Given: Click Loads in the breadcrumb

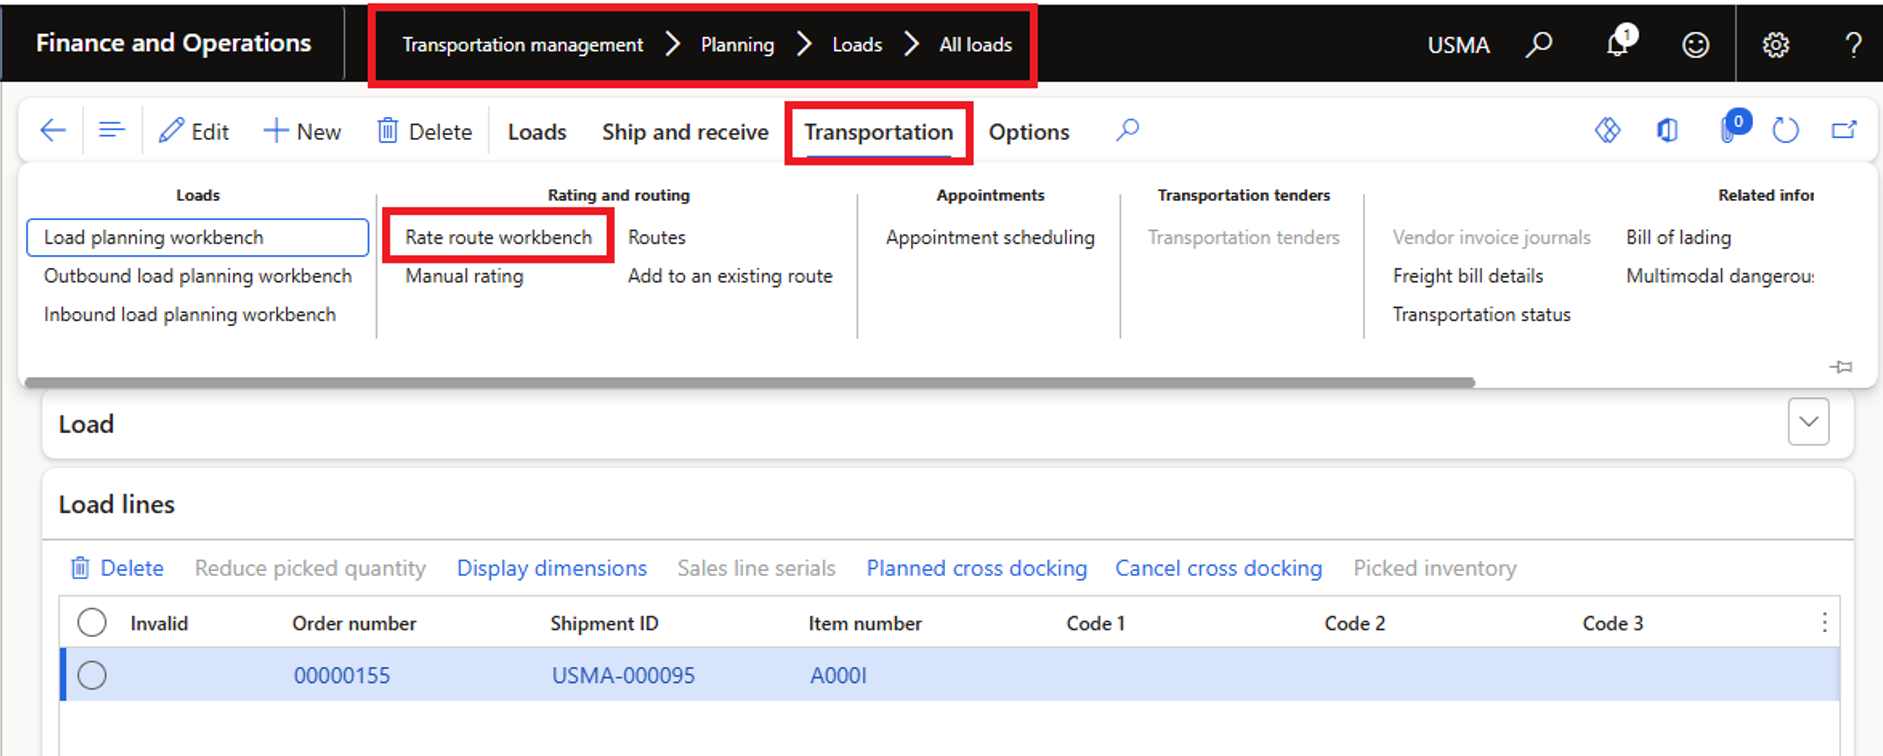Looking at the screenshot, I should click(x=857, y=45).
